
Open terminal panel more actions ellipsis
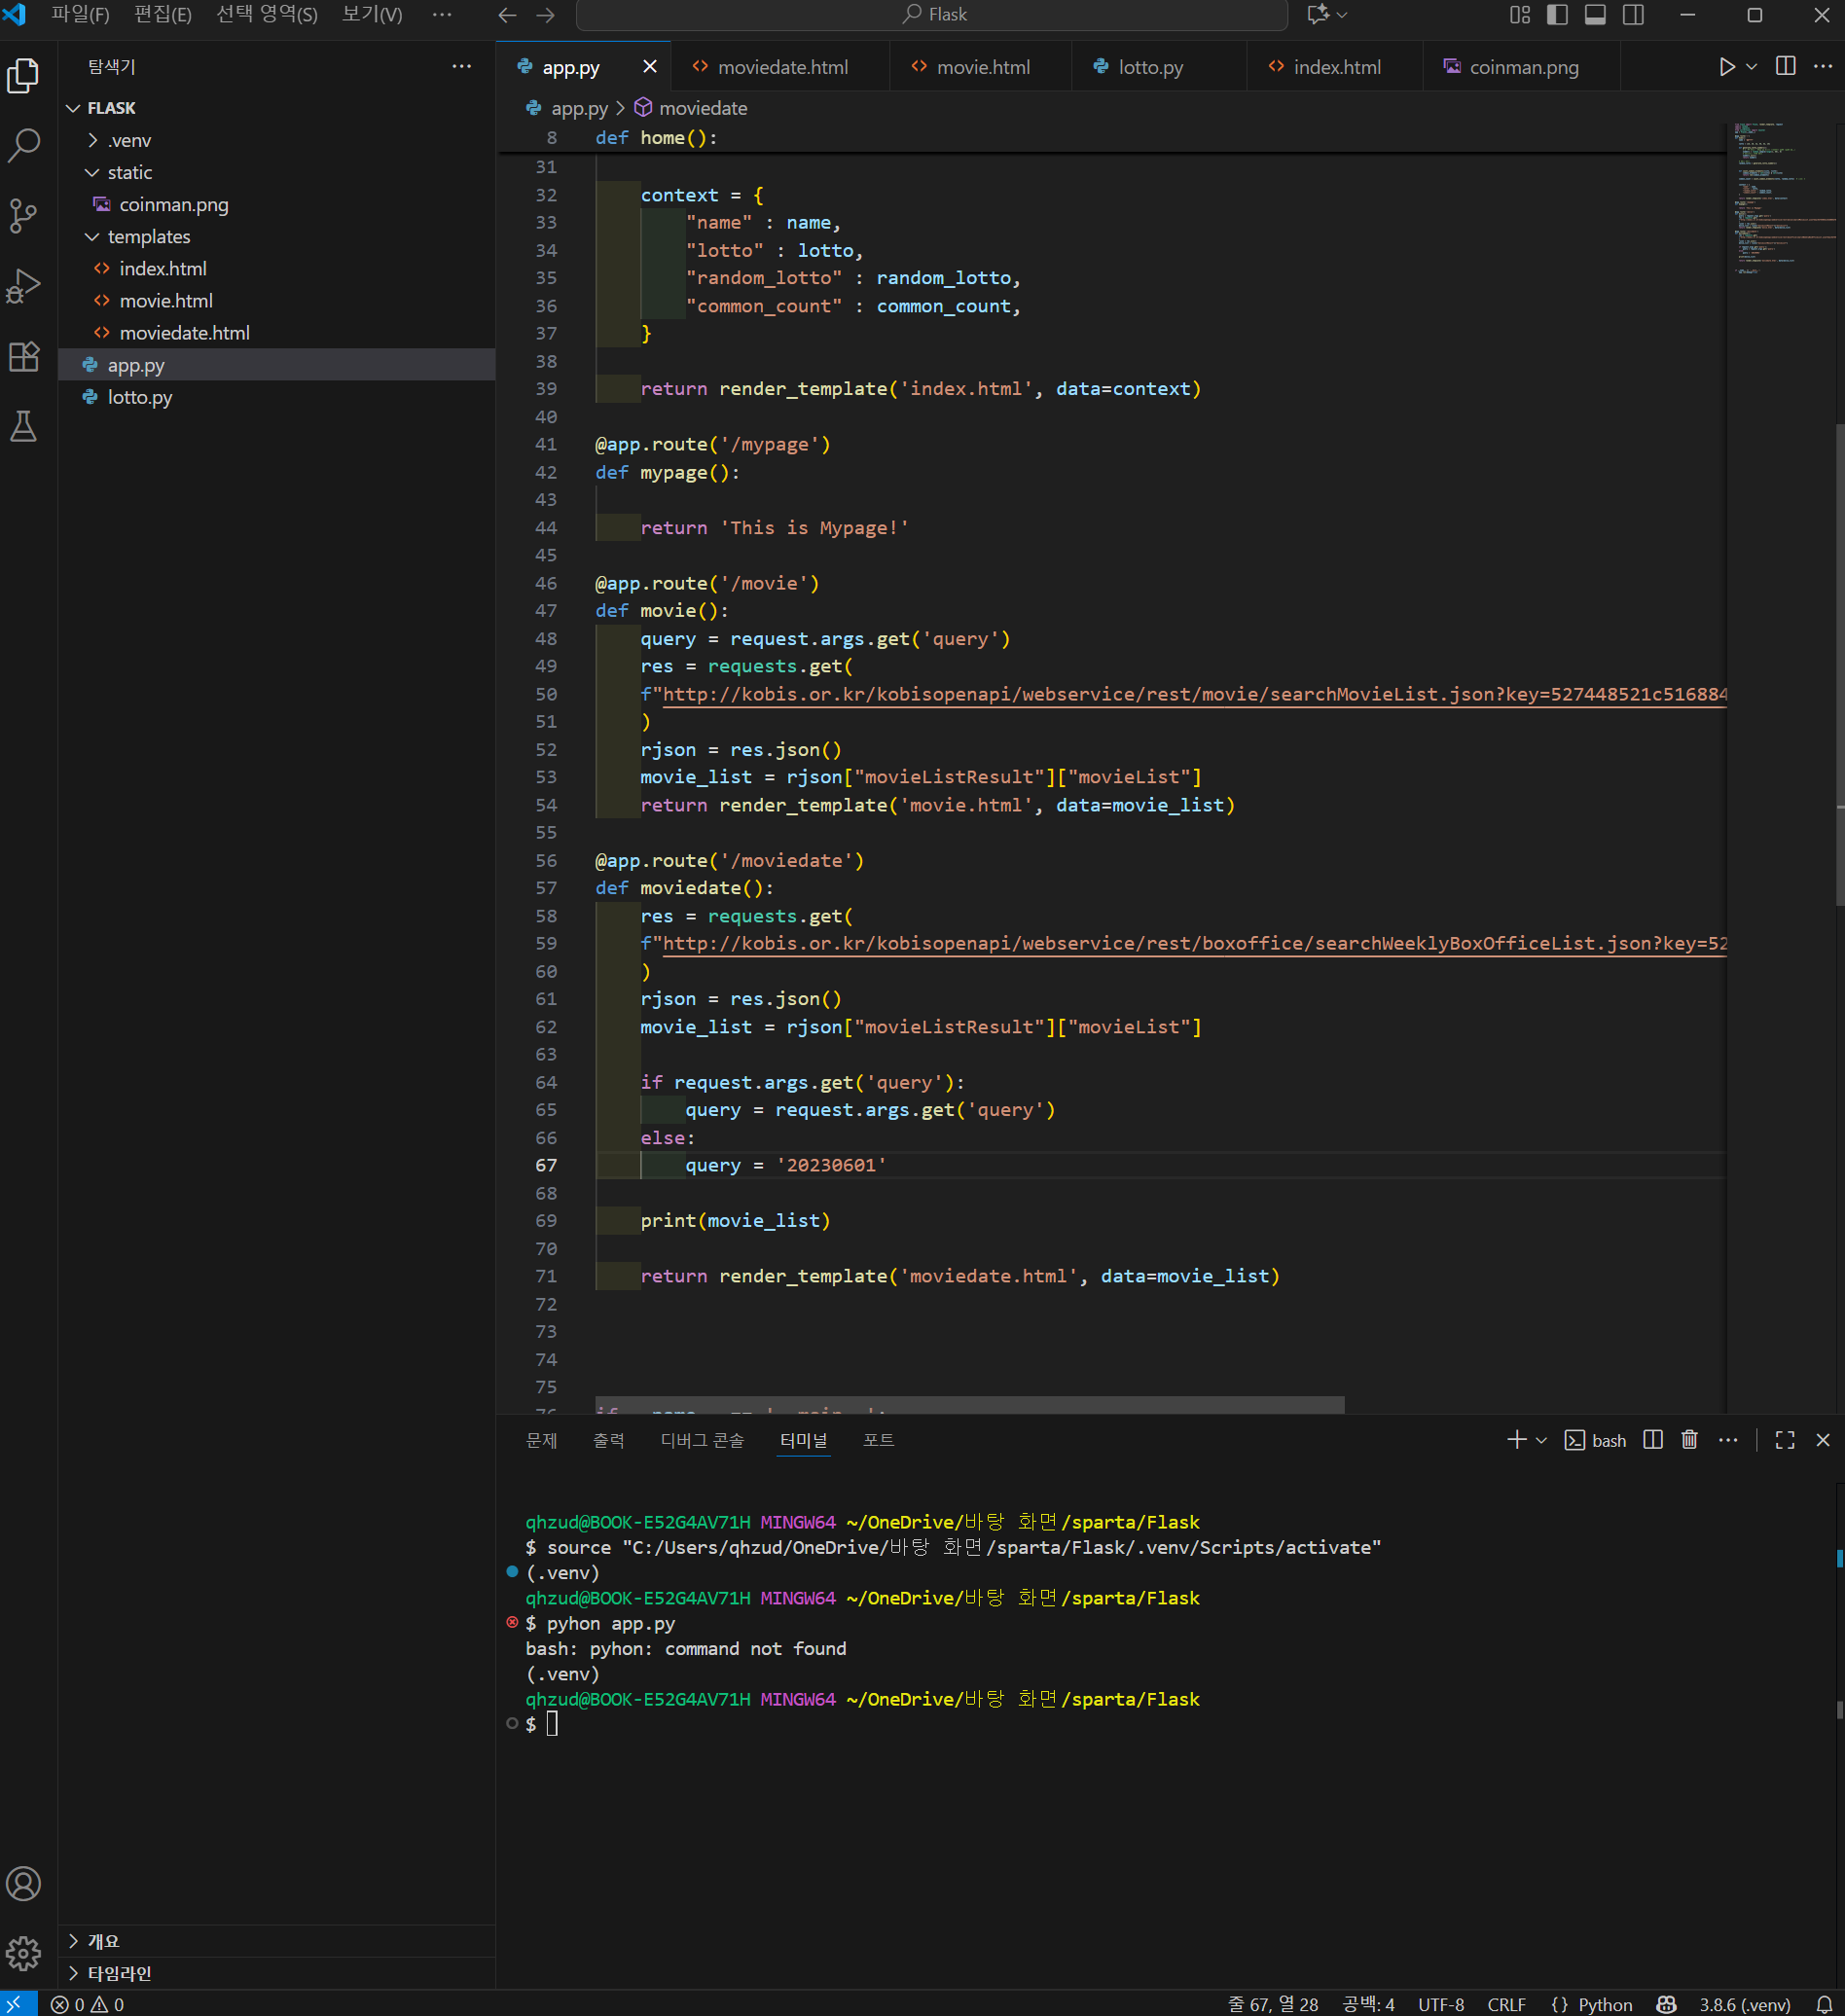click(x=1728, y=1440)
